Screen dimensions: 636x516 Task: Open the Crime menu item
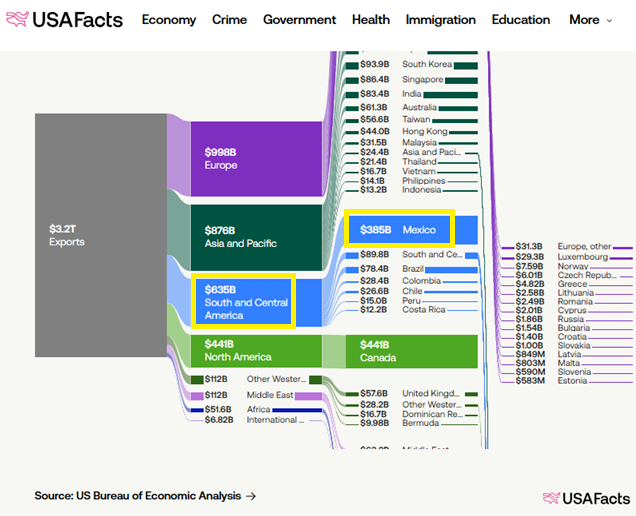229,19
